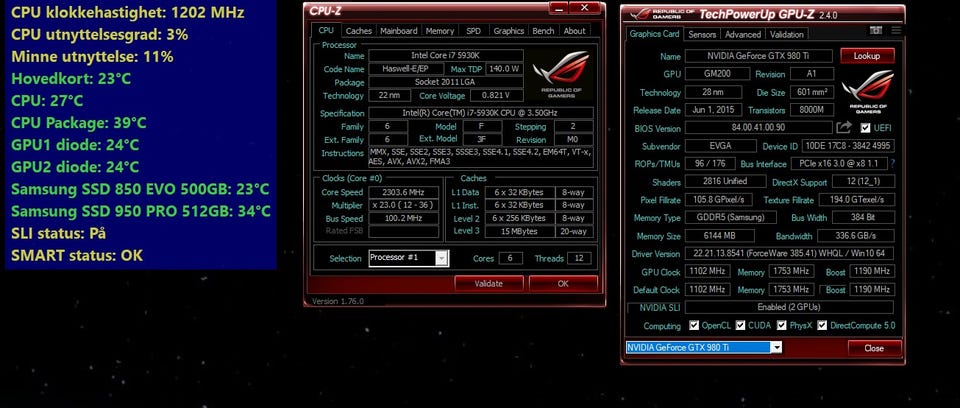Switch to the Caches tab in CPU-Z

pyautogui.click(x=359, y=31)
